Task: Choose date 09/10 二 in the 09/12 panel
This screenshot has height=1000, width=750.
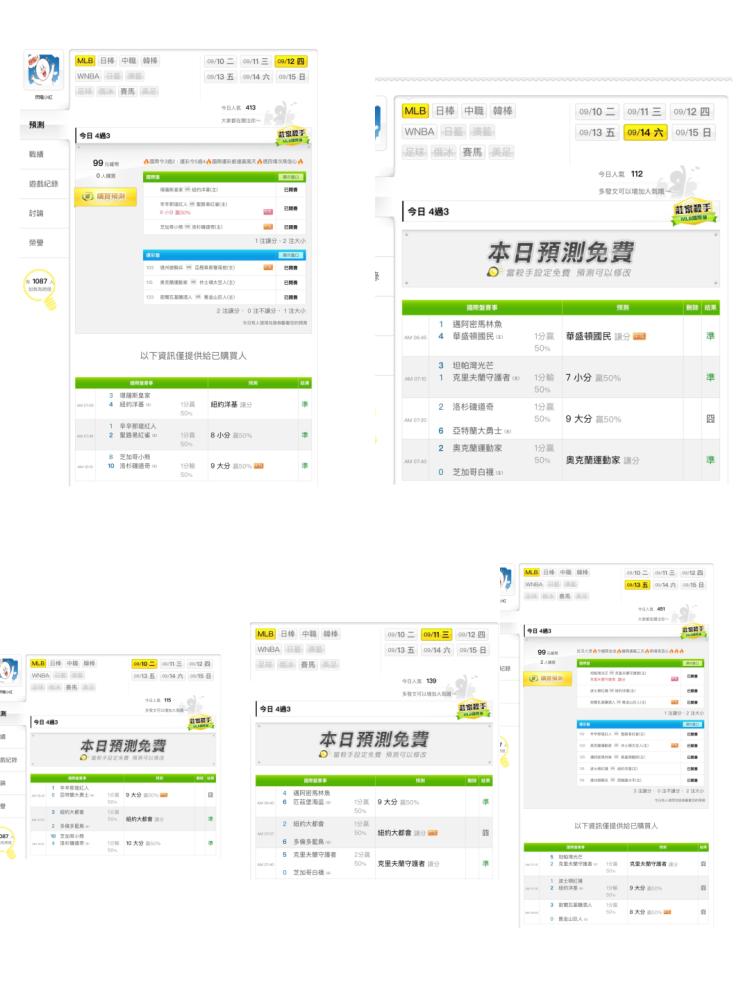Action: [x=220, y=61]
